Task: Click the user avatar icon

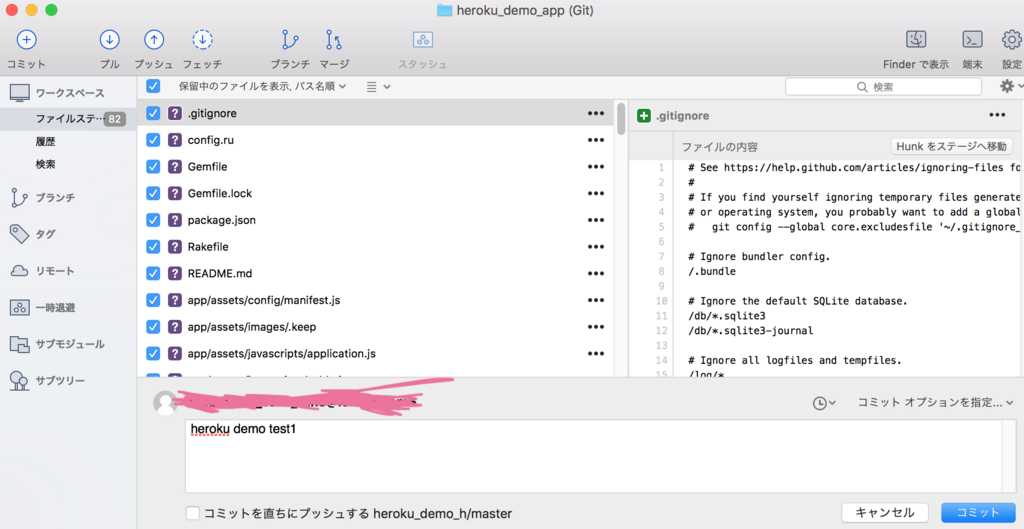Action: tap(165, 403)
